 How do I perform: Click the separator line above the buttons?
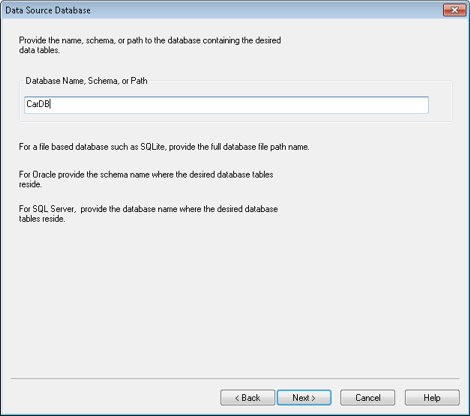click(x=235, y=378)
